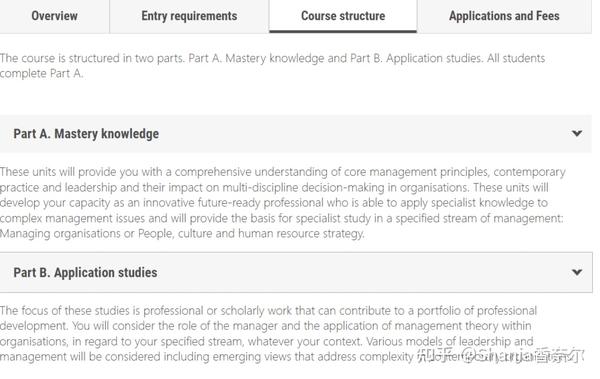Image resolution: width=600 pixels, height=379 pixels.
Task: Click the words 'complete Part A.' in intro
Action: point(41,73)
